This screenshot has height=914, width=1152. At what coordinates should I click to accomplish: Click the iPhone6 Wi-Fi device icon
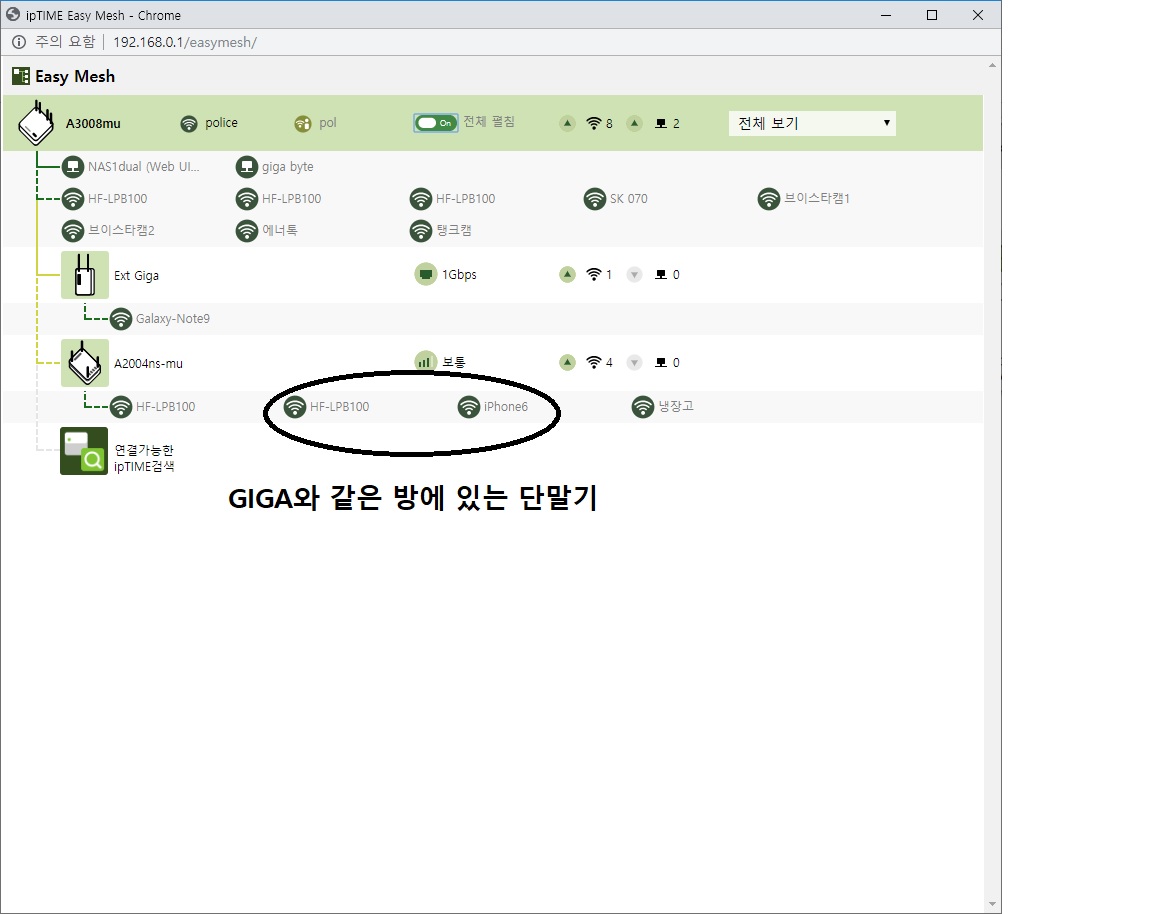click(469, 406)
